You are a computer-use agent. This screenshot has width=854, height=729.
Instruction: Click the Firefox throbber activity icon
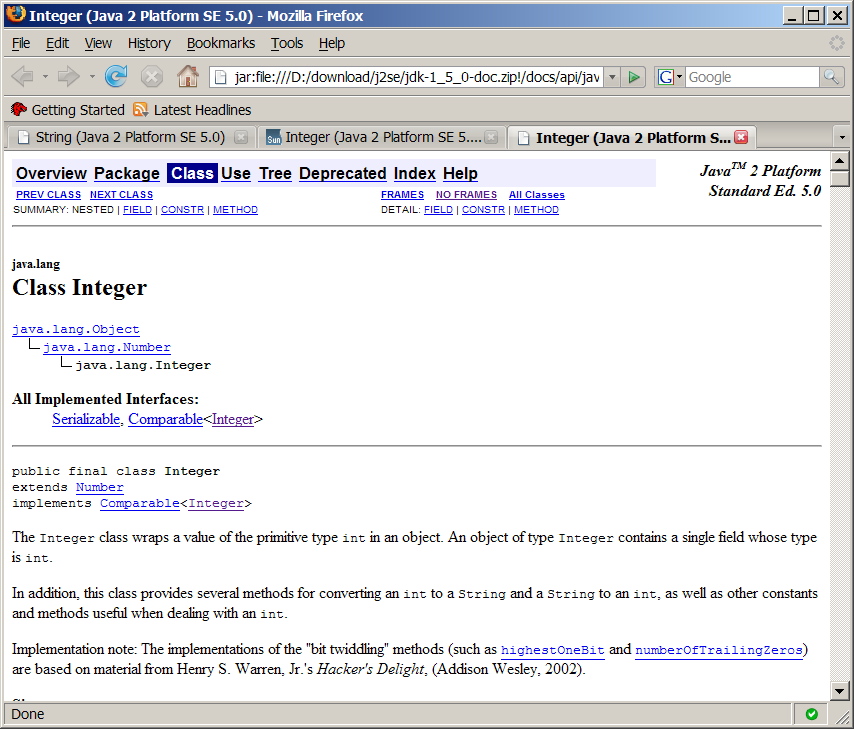click(837, 43)
